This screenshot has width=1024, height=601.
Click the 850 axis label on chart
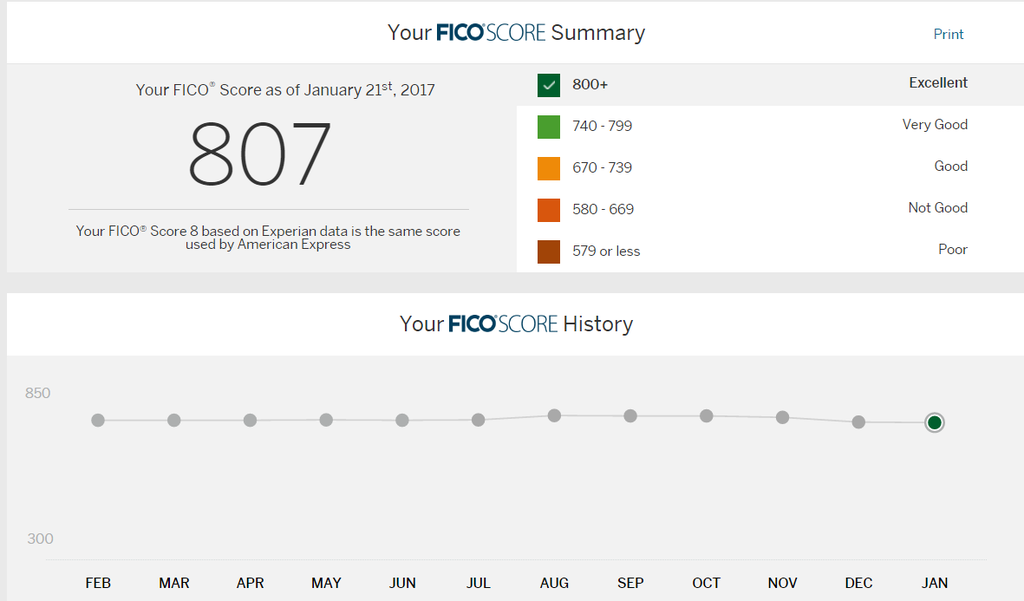click(37, 393)
